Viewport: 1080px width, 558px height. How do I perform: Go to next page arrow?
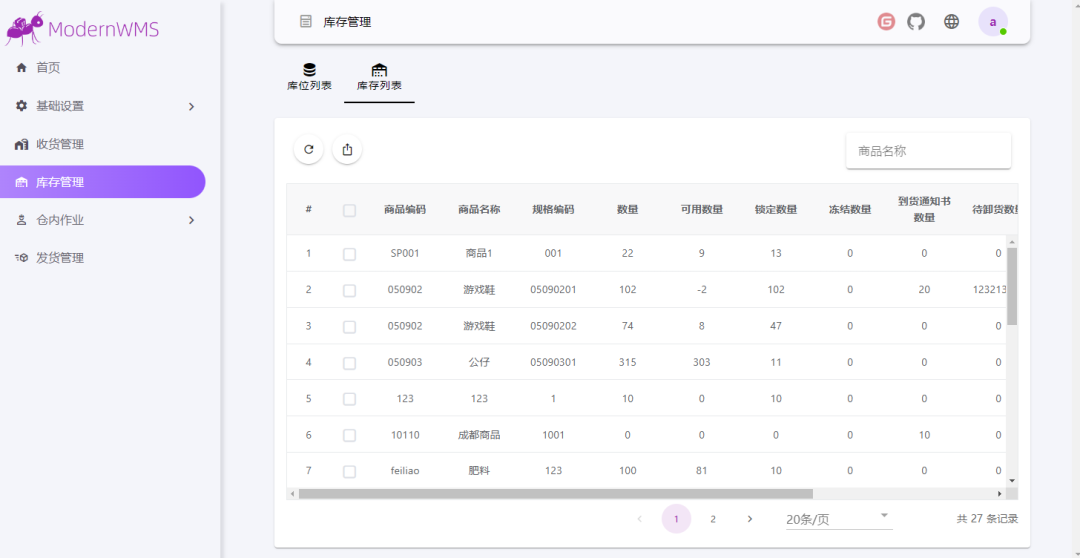click(749, 519)
